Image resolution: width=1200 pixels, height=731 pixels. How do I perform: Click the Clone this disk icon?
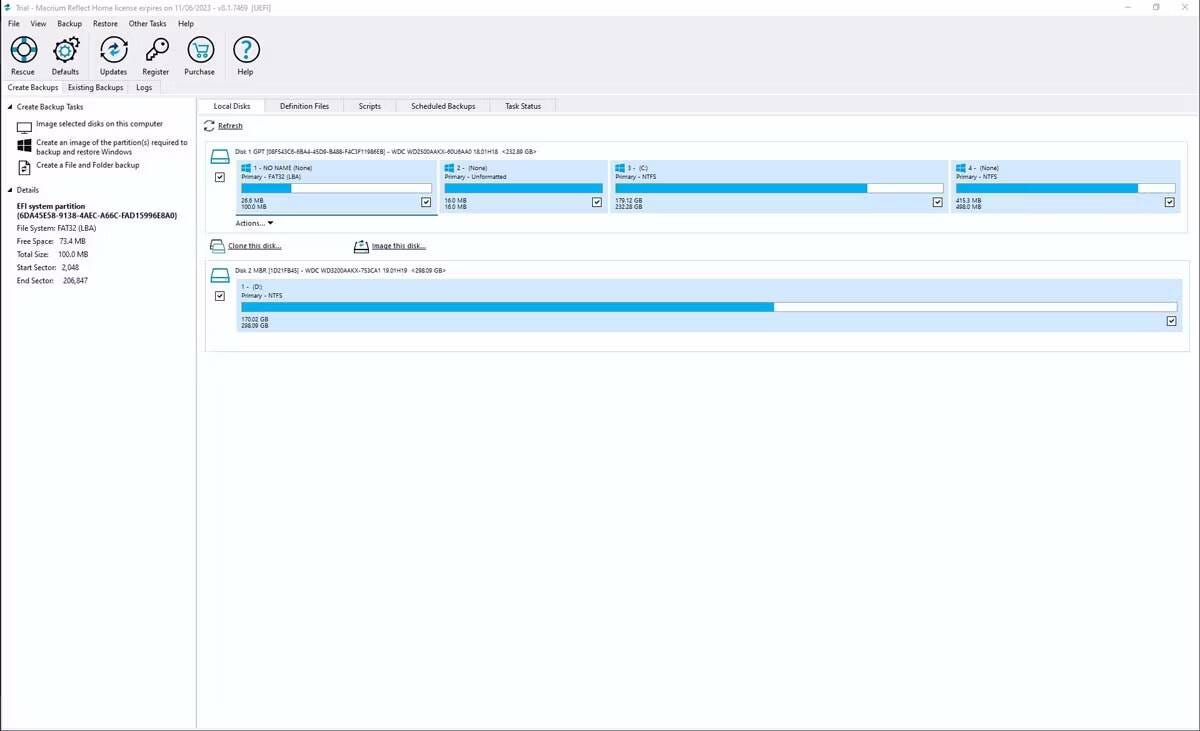[x=218, y=246]
